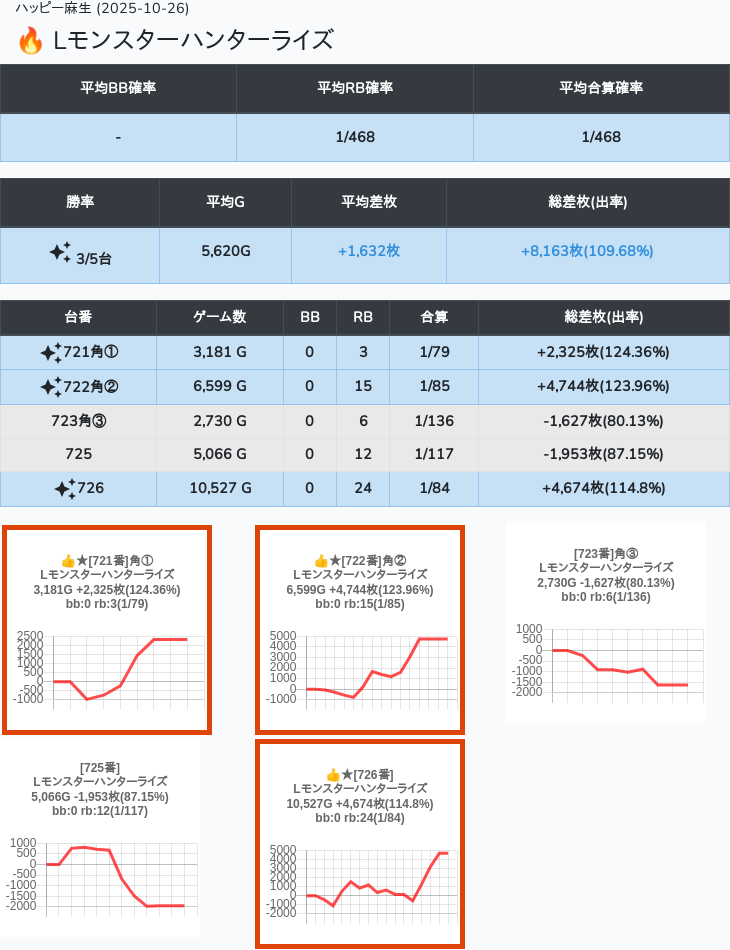Click the ゲーム数 column header
The image size is (730, 950).
click(x=219, y=317)
